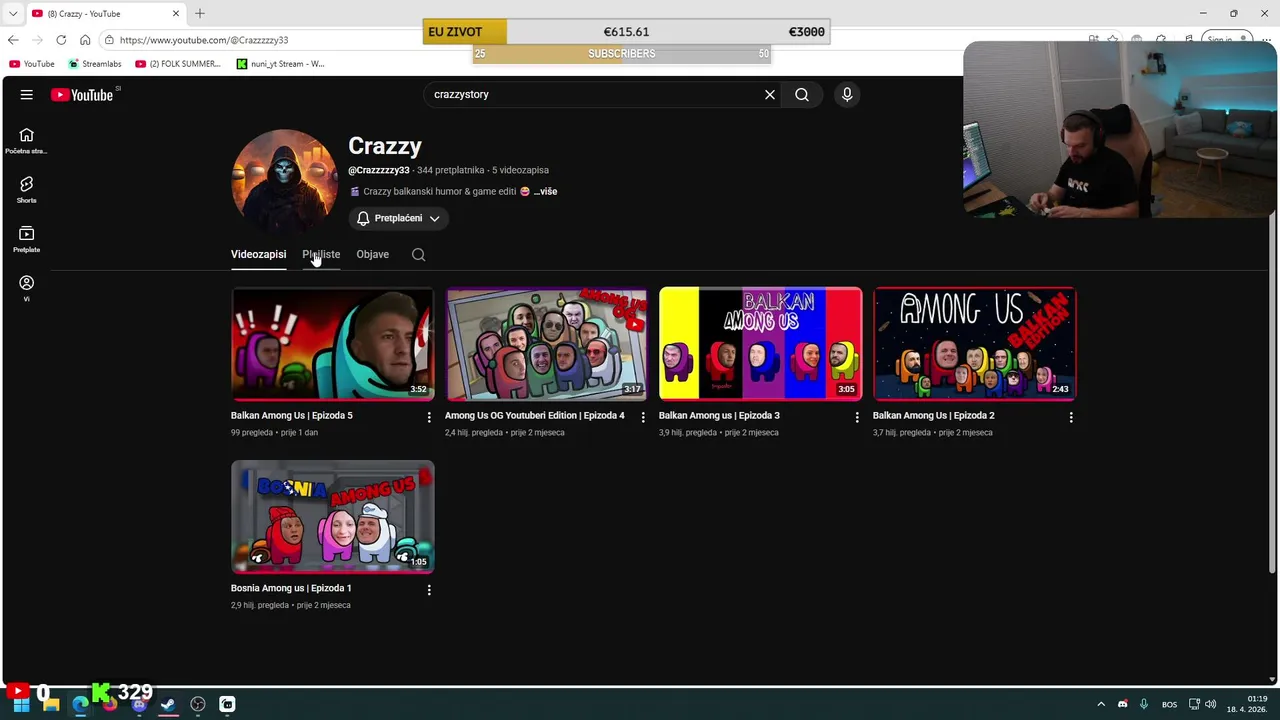Open three-dot menu for Epizoda 3

point(857,417)
